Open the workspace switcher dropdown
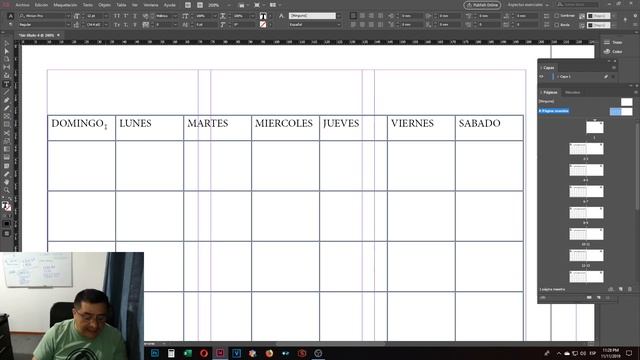The width and height of the screenshot is (640, 360). pyautogui.click(x=528, y=5)
